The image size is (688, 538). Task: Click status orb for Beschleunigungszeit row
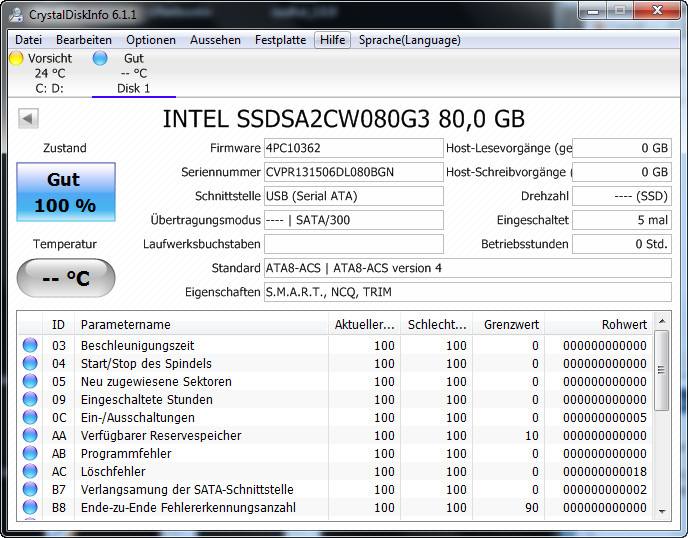tap(30, 345)
